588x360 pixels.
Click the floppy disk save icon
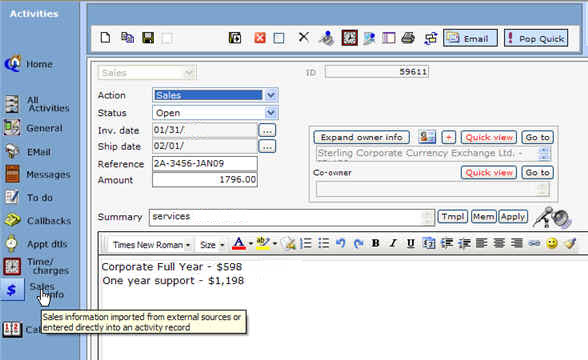(148, 38)
